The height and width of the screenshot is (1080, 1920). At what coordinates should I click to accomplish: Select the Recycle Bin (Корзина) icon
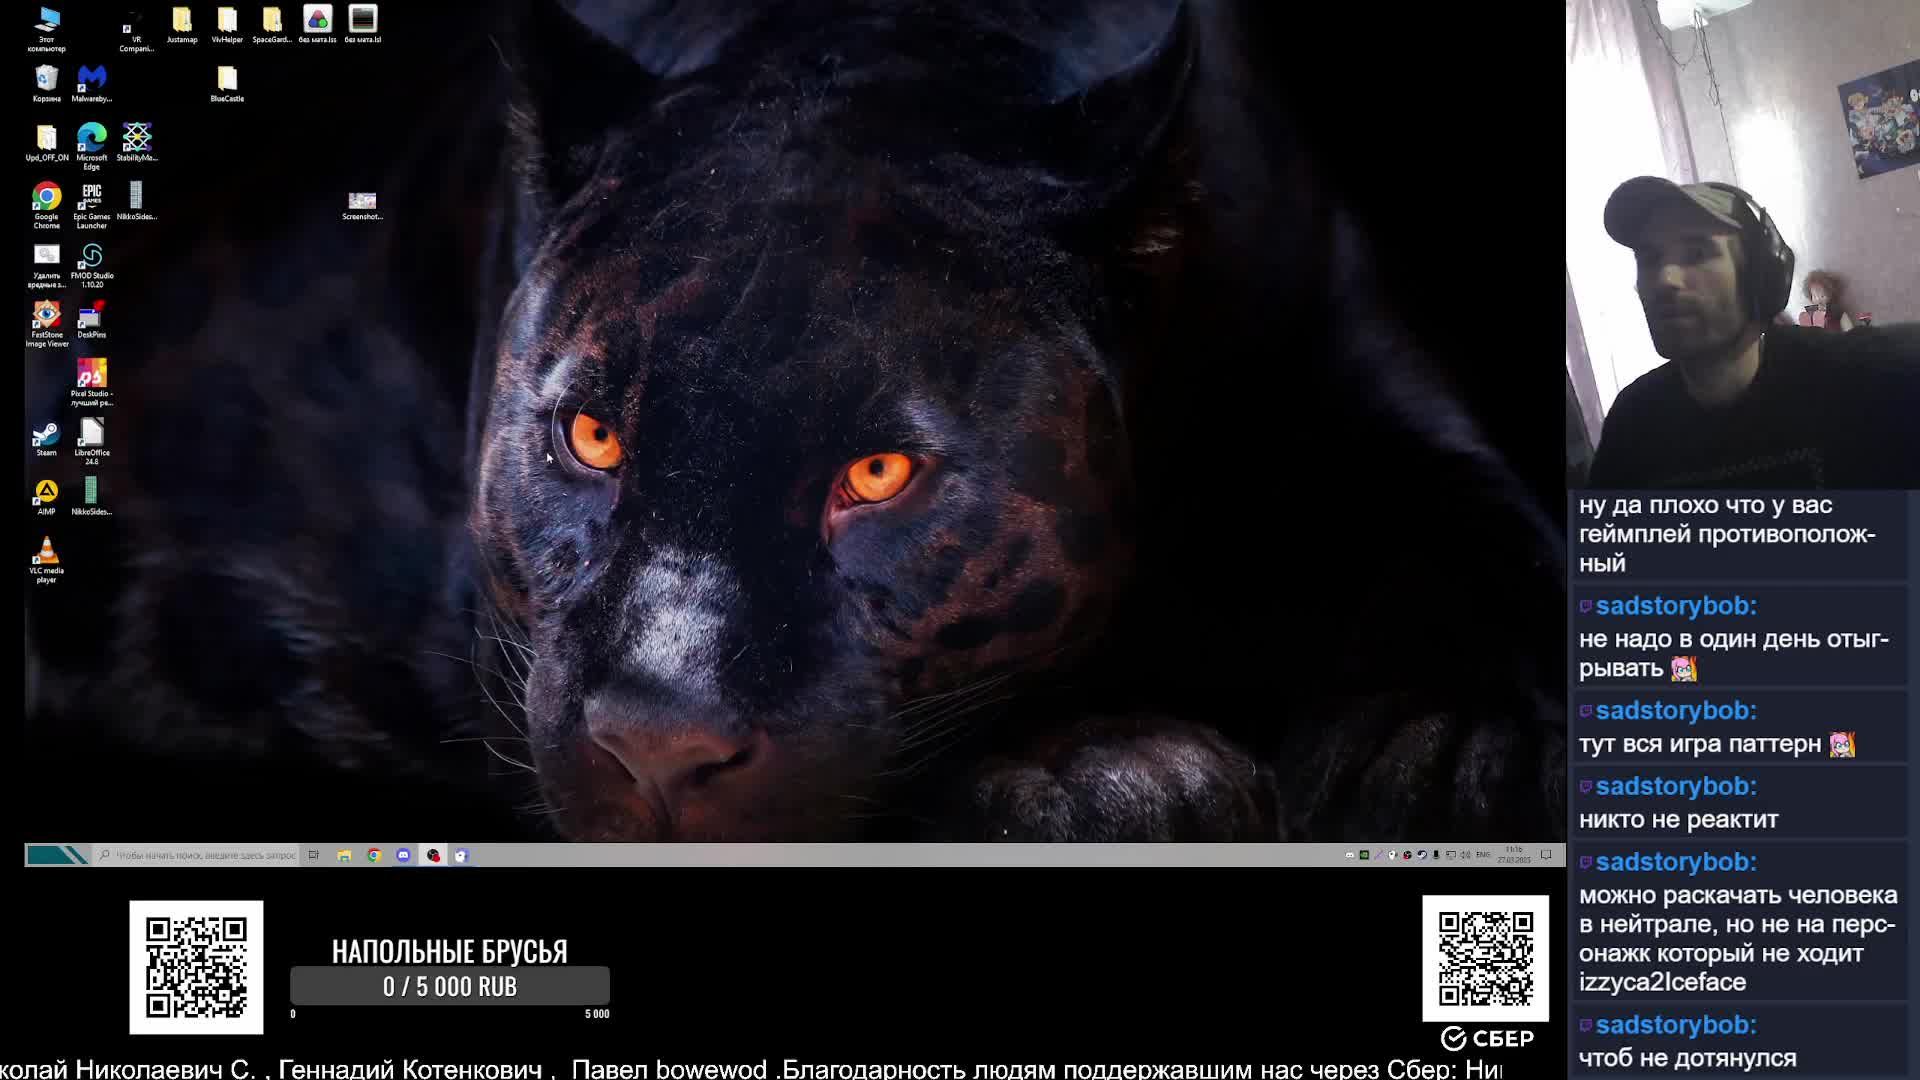click(x=46, y=79)
